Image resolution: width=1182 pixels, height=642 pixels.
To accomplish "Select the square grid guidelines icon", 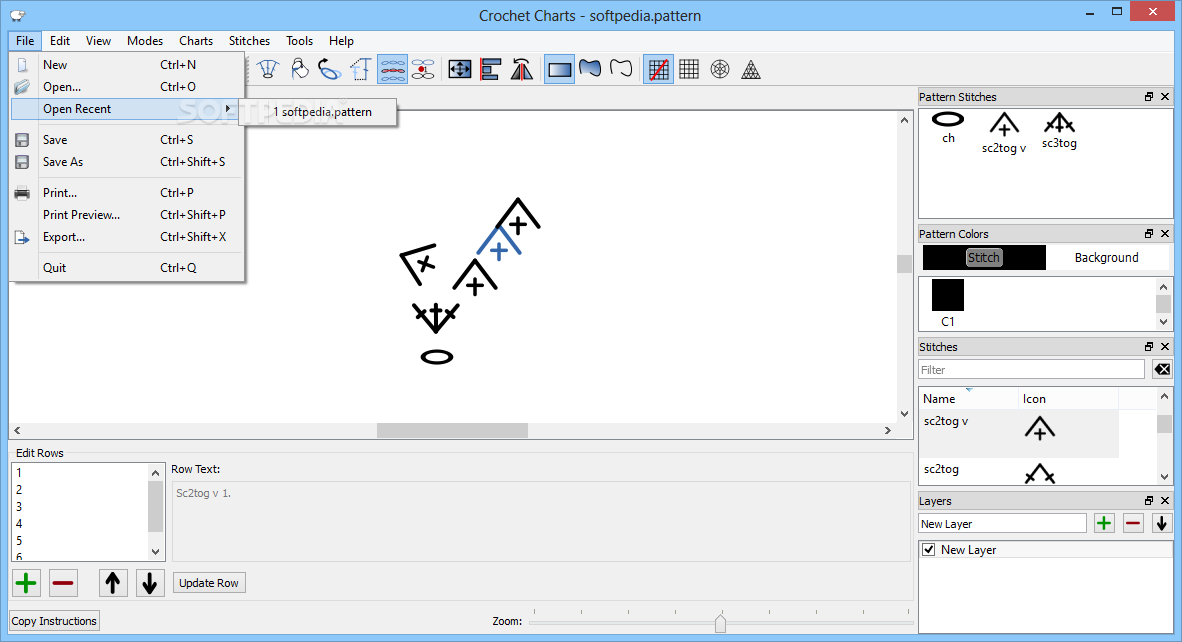I will 689,69.
